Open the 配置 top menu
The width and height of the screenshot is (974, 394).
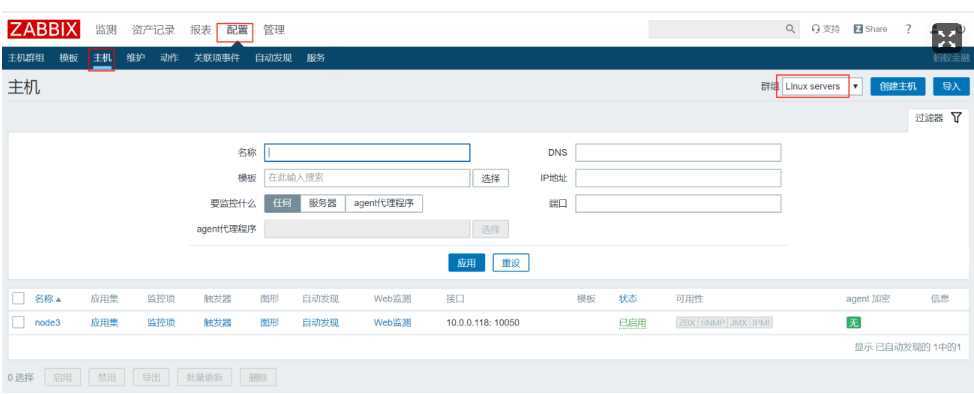(237, 30)
